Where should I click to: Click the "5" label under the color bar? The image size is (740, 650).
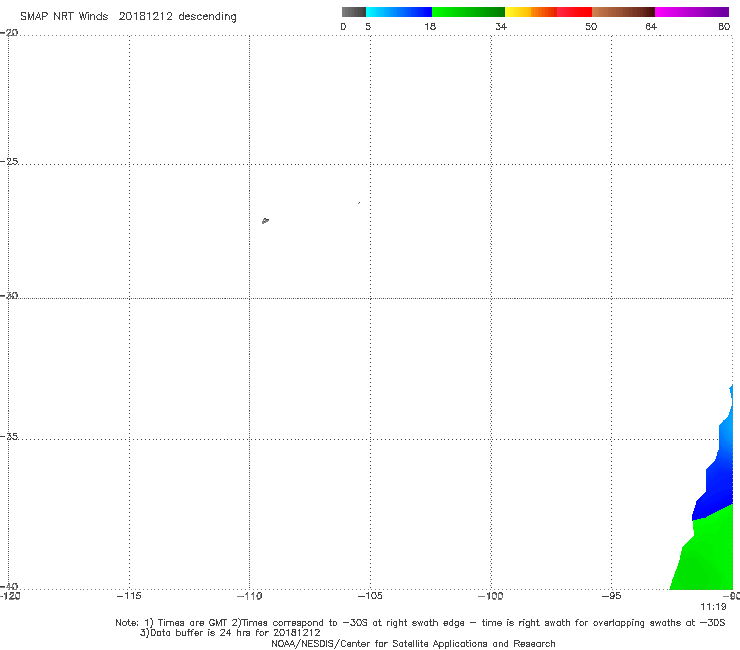[x=368, y=26]
